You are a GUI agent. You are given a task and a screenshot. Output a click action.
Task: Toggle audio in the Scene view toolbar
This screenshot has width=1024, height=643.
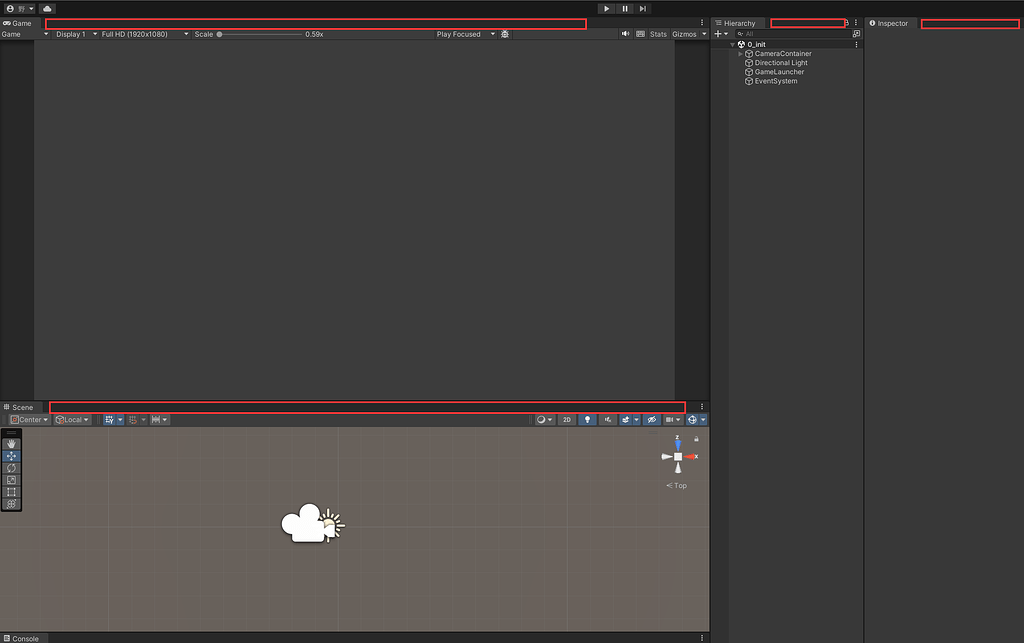pyautogui.click(x=609, y=419)
